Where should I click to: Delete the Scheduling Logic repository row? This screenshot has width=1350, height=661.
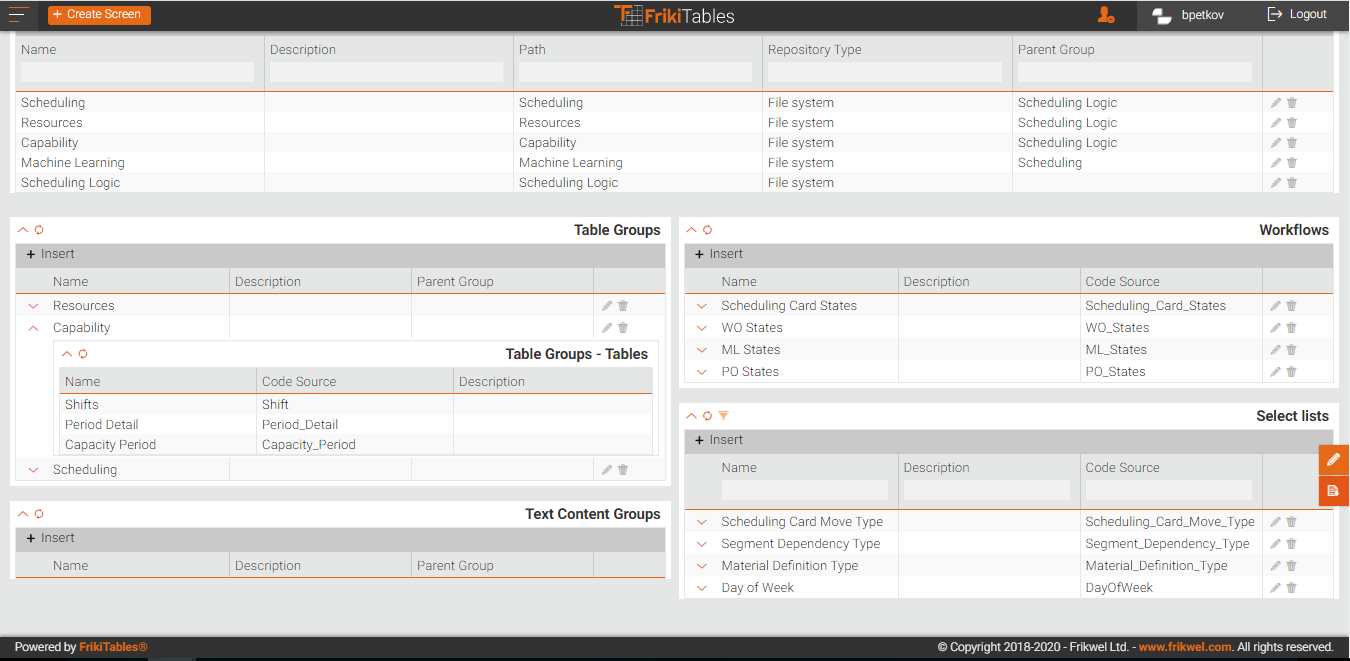click(x=1292, y=183)
